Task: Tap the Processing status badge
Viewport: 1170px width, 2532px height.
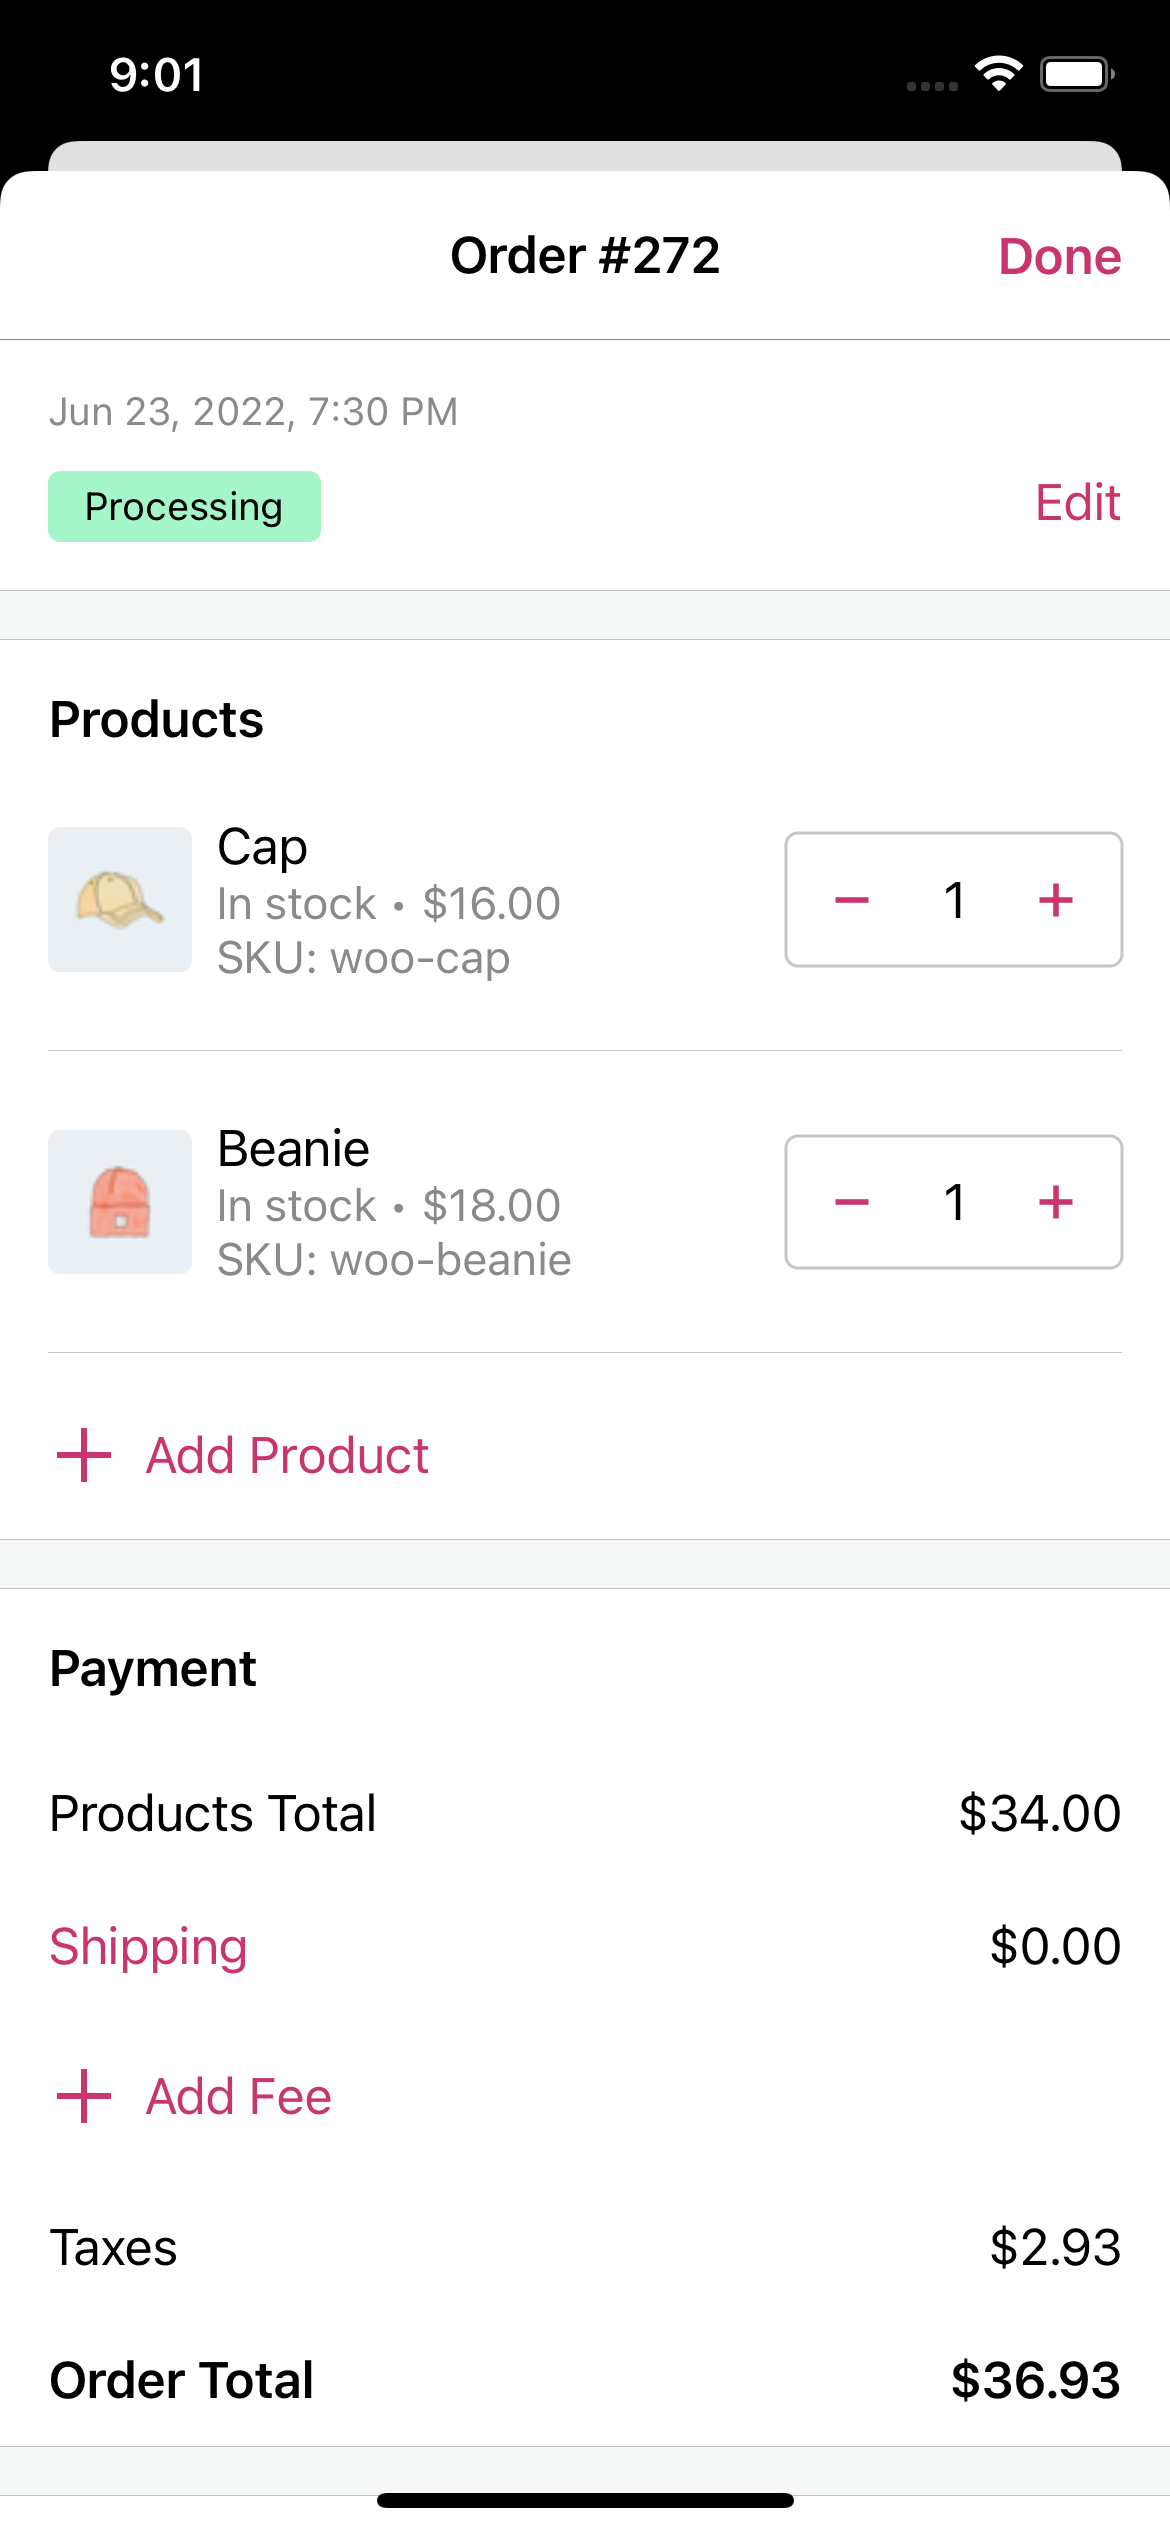Action: 184,507
